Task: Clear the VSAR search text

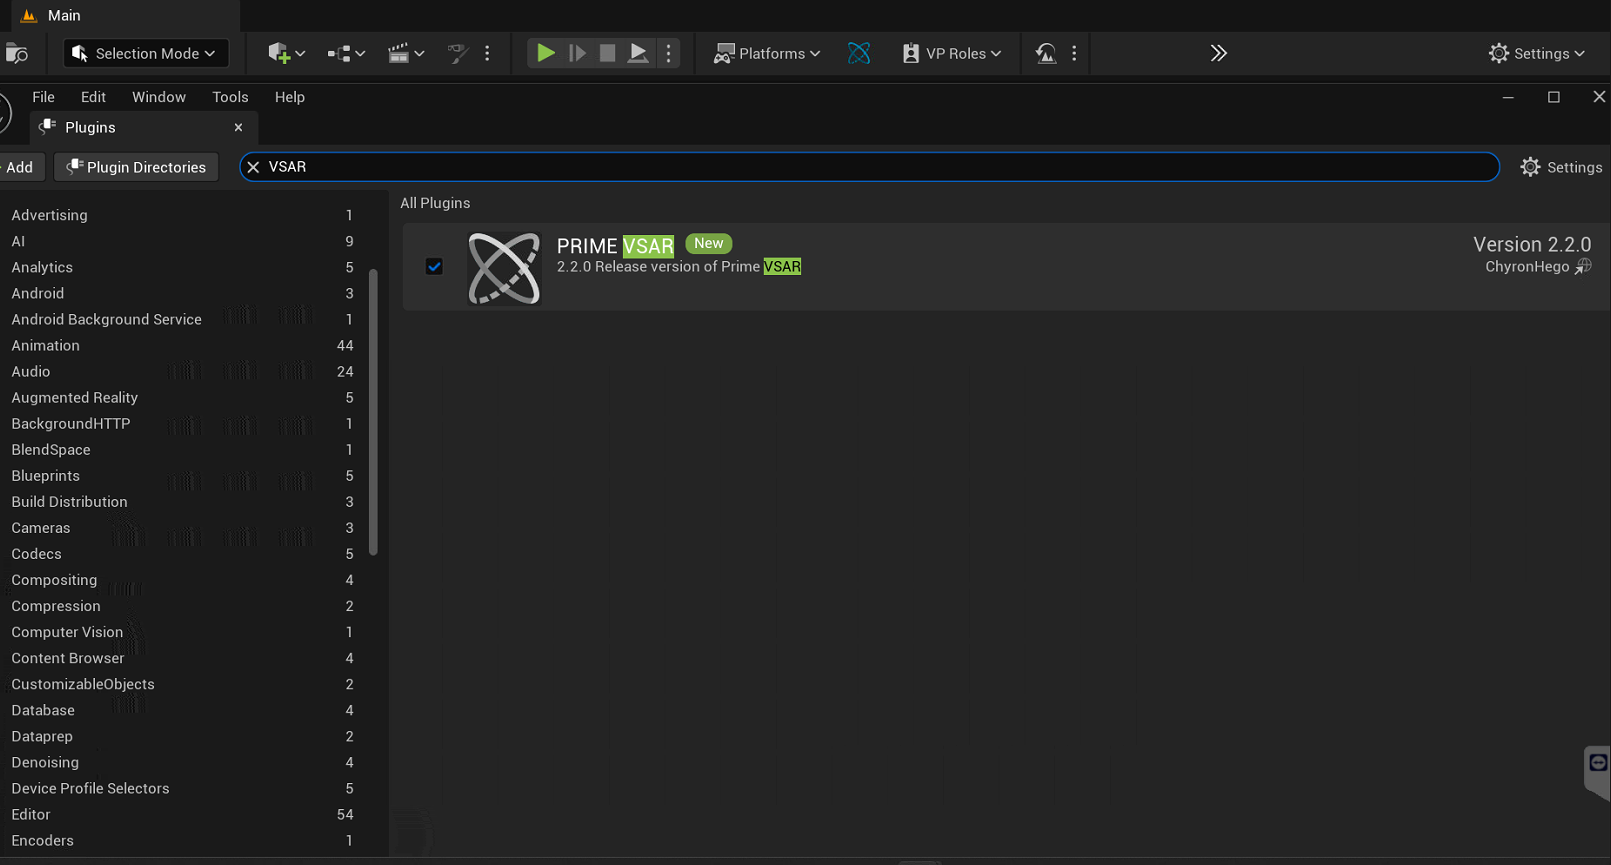Action: [253, 167]
